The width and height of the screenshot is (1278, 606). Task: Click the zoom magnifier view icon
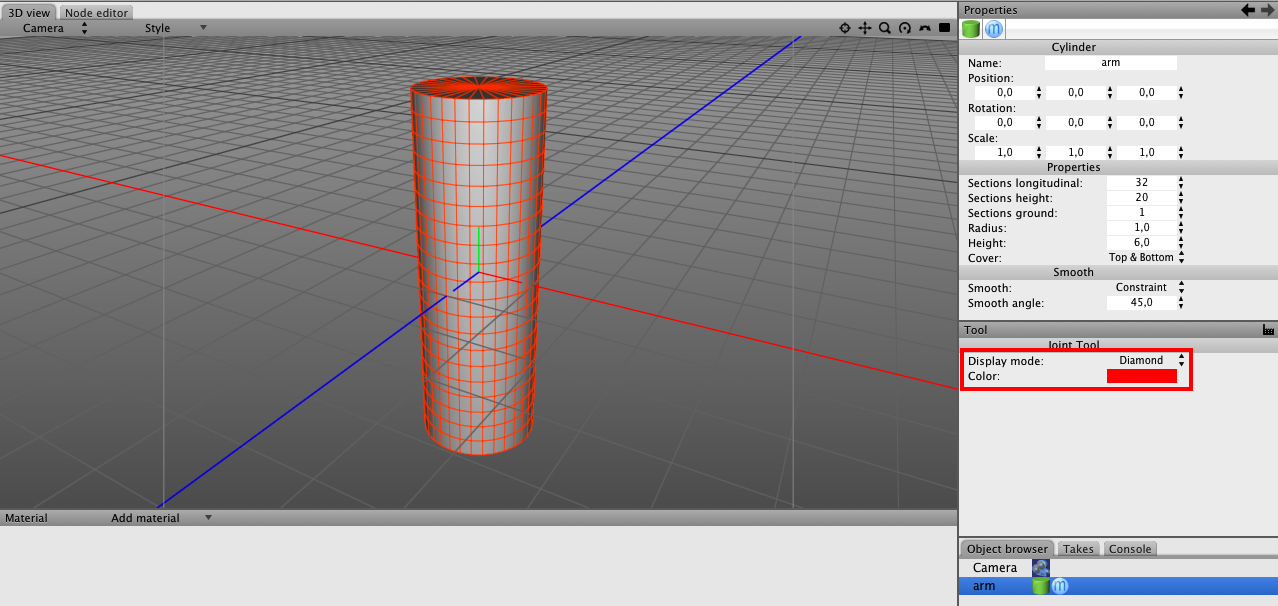pos(885,29)
